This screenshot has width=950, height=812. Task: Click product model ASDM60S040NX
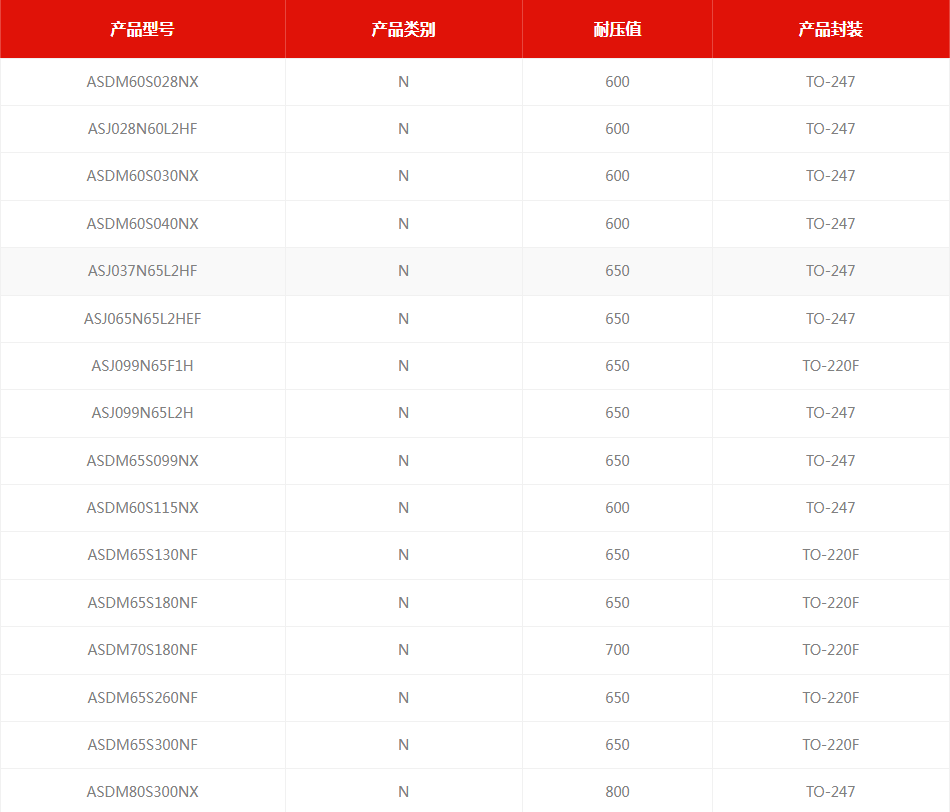(142, 224)
